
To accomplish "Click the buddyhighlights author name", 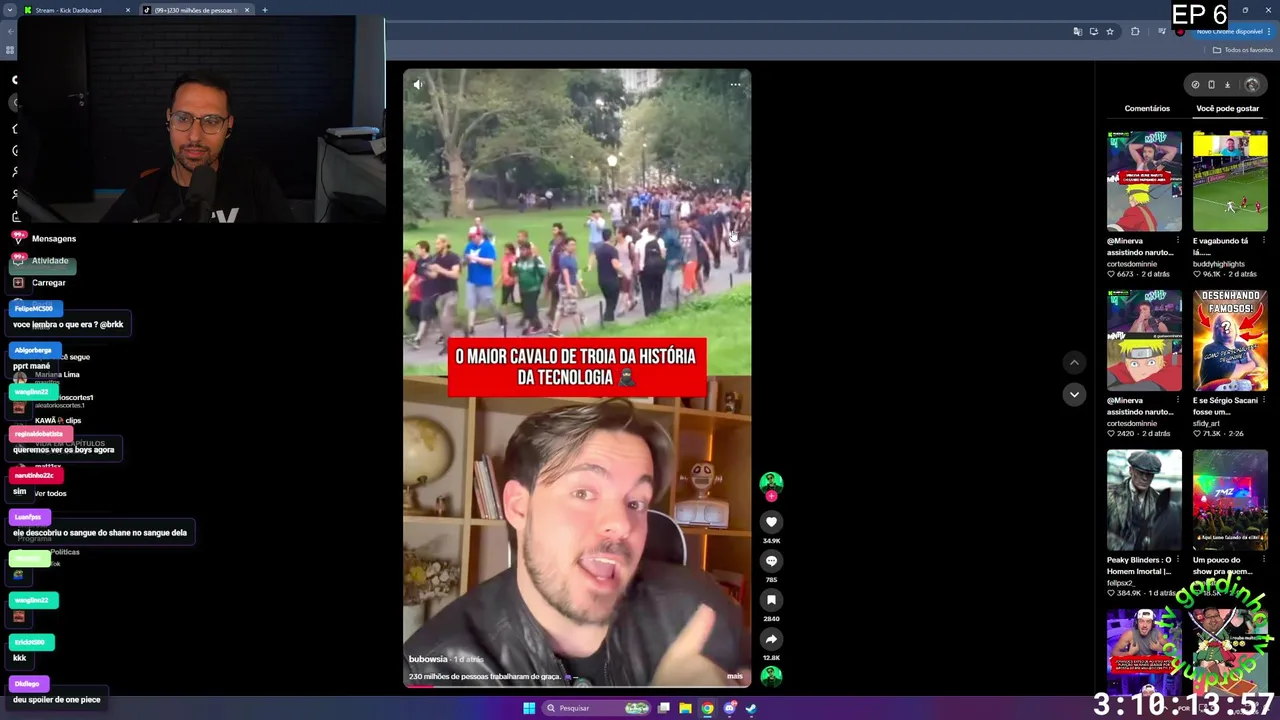I will pos(1218,264).
